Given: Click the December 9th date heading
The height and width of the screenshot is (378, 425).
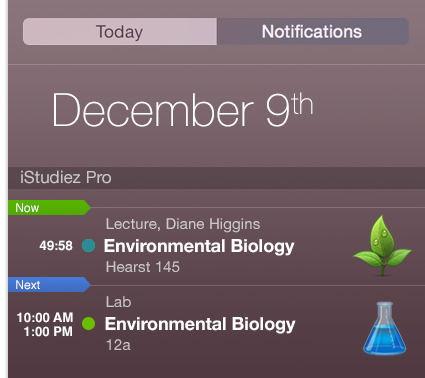Looking at the screenshot, I should tap(183, 110).
